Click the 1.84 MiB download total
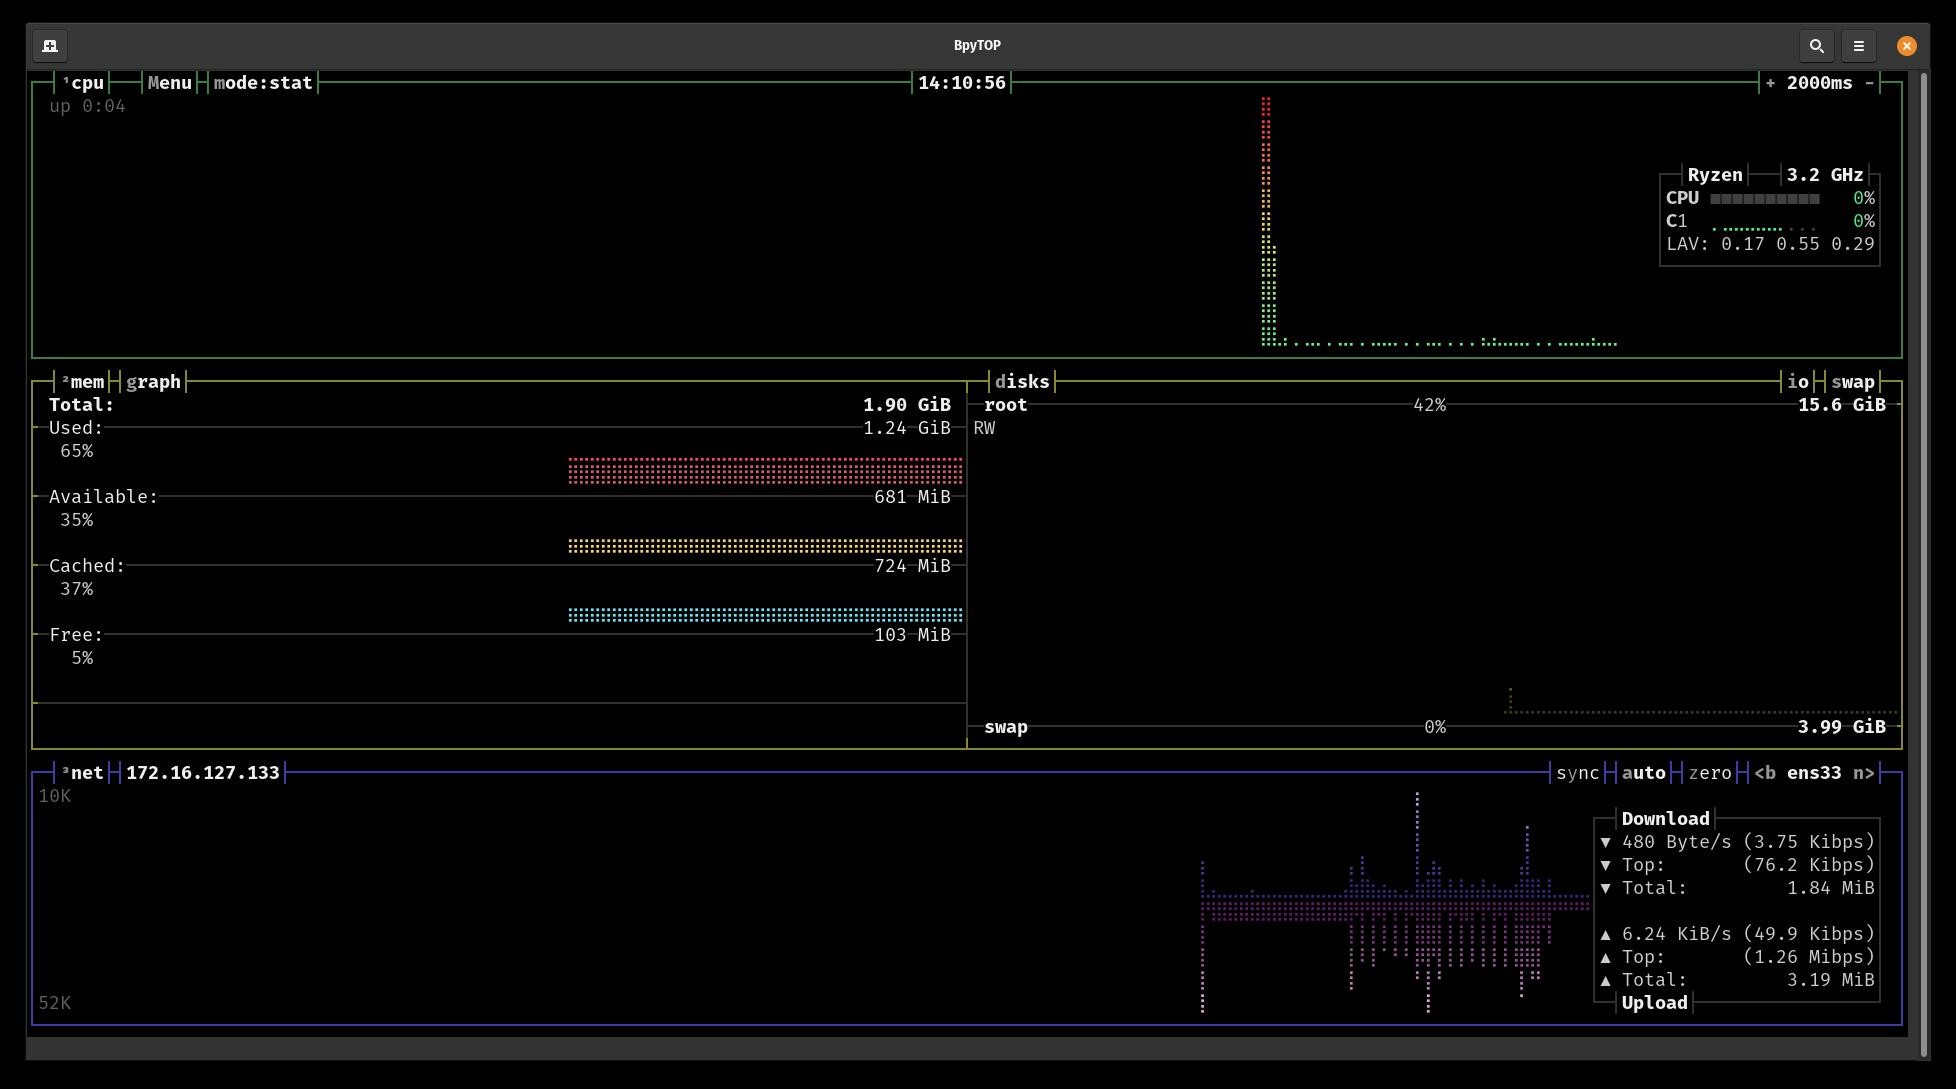The width and height of the screenshot is (1956, 1089). 1831,888
